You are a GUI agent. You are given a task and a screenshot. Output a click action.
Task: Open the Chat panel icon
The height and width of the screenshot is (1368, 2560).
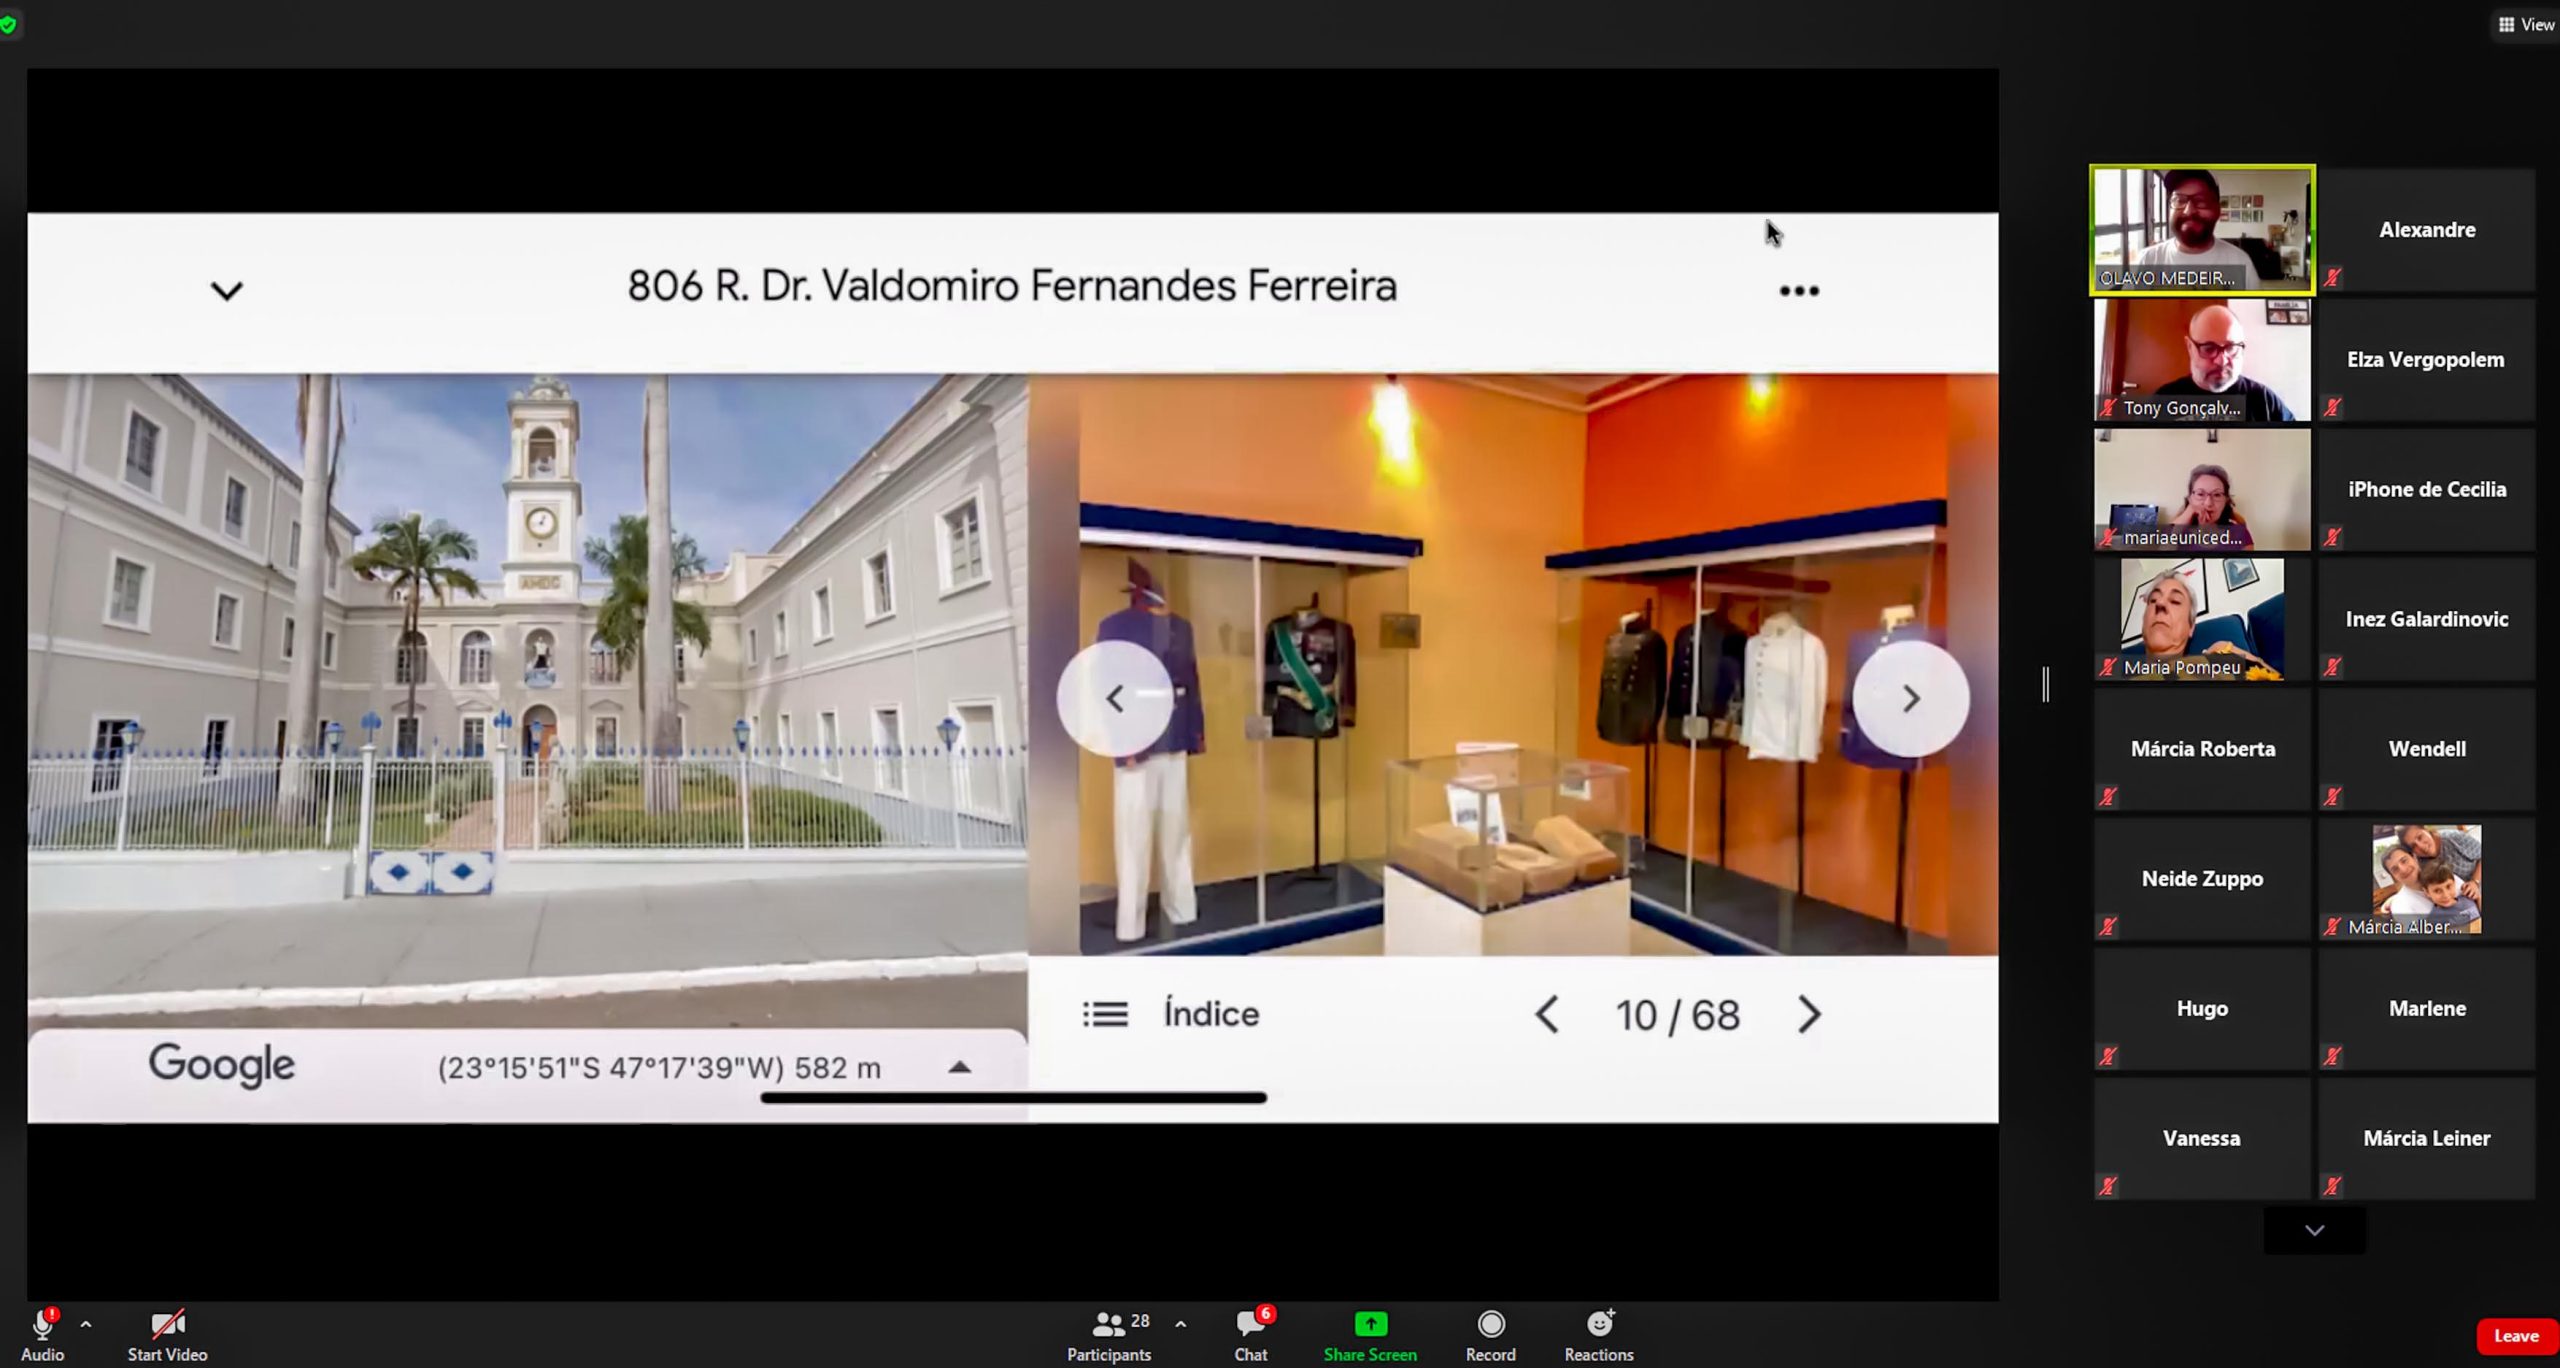pyautogui.click(x=1250, y=1325)
